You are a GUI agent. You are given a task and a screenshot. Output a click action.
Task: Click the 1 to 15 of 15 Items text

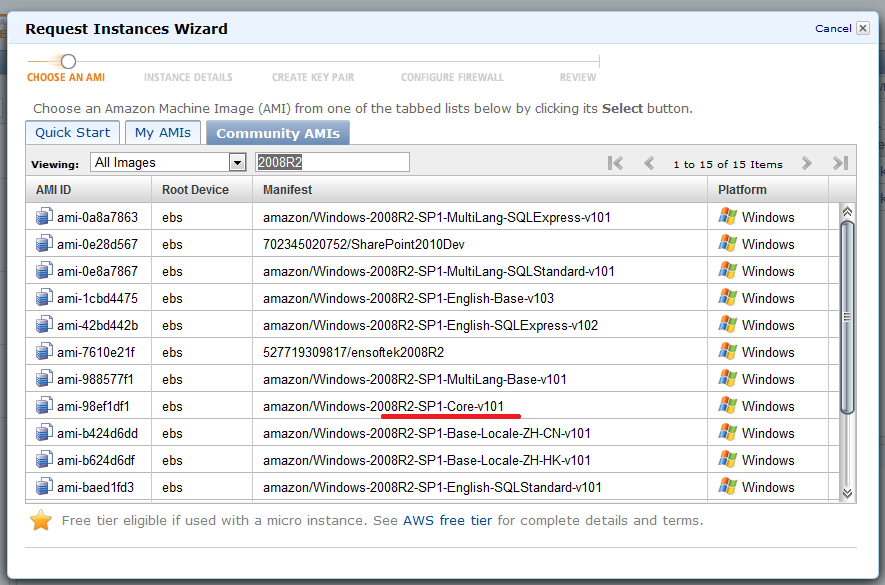728,164
